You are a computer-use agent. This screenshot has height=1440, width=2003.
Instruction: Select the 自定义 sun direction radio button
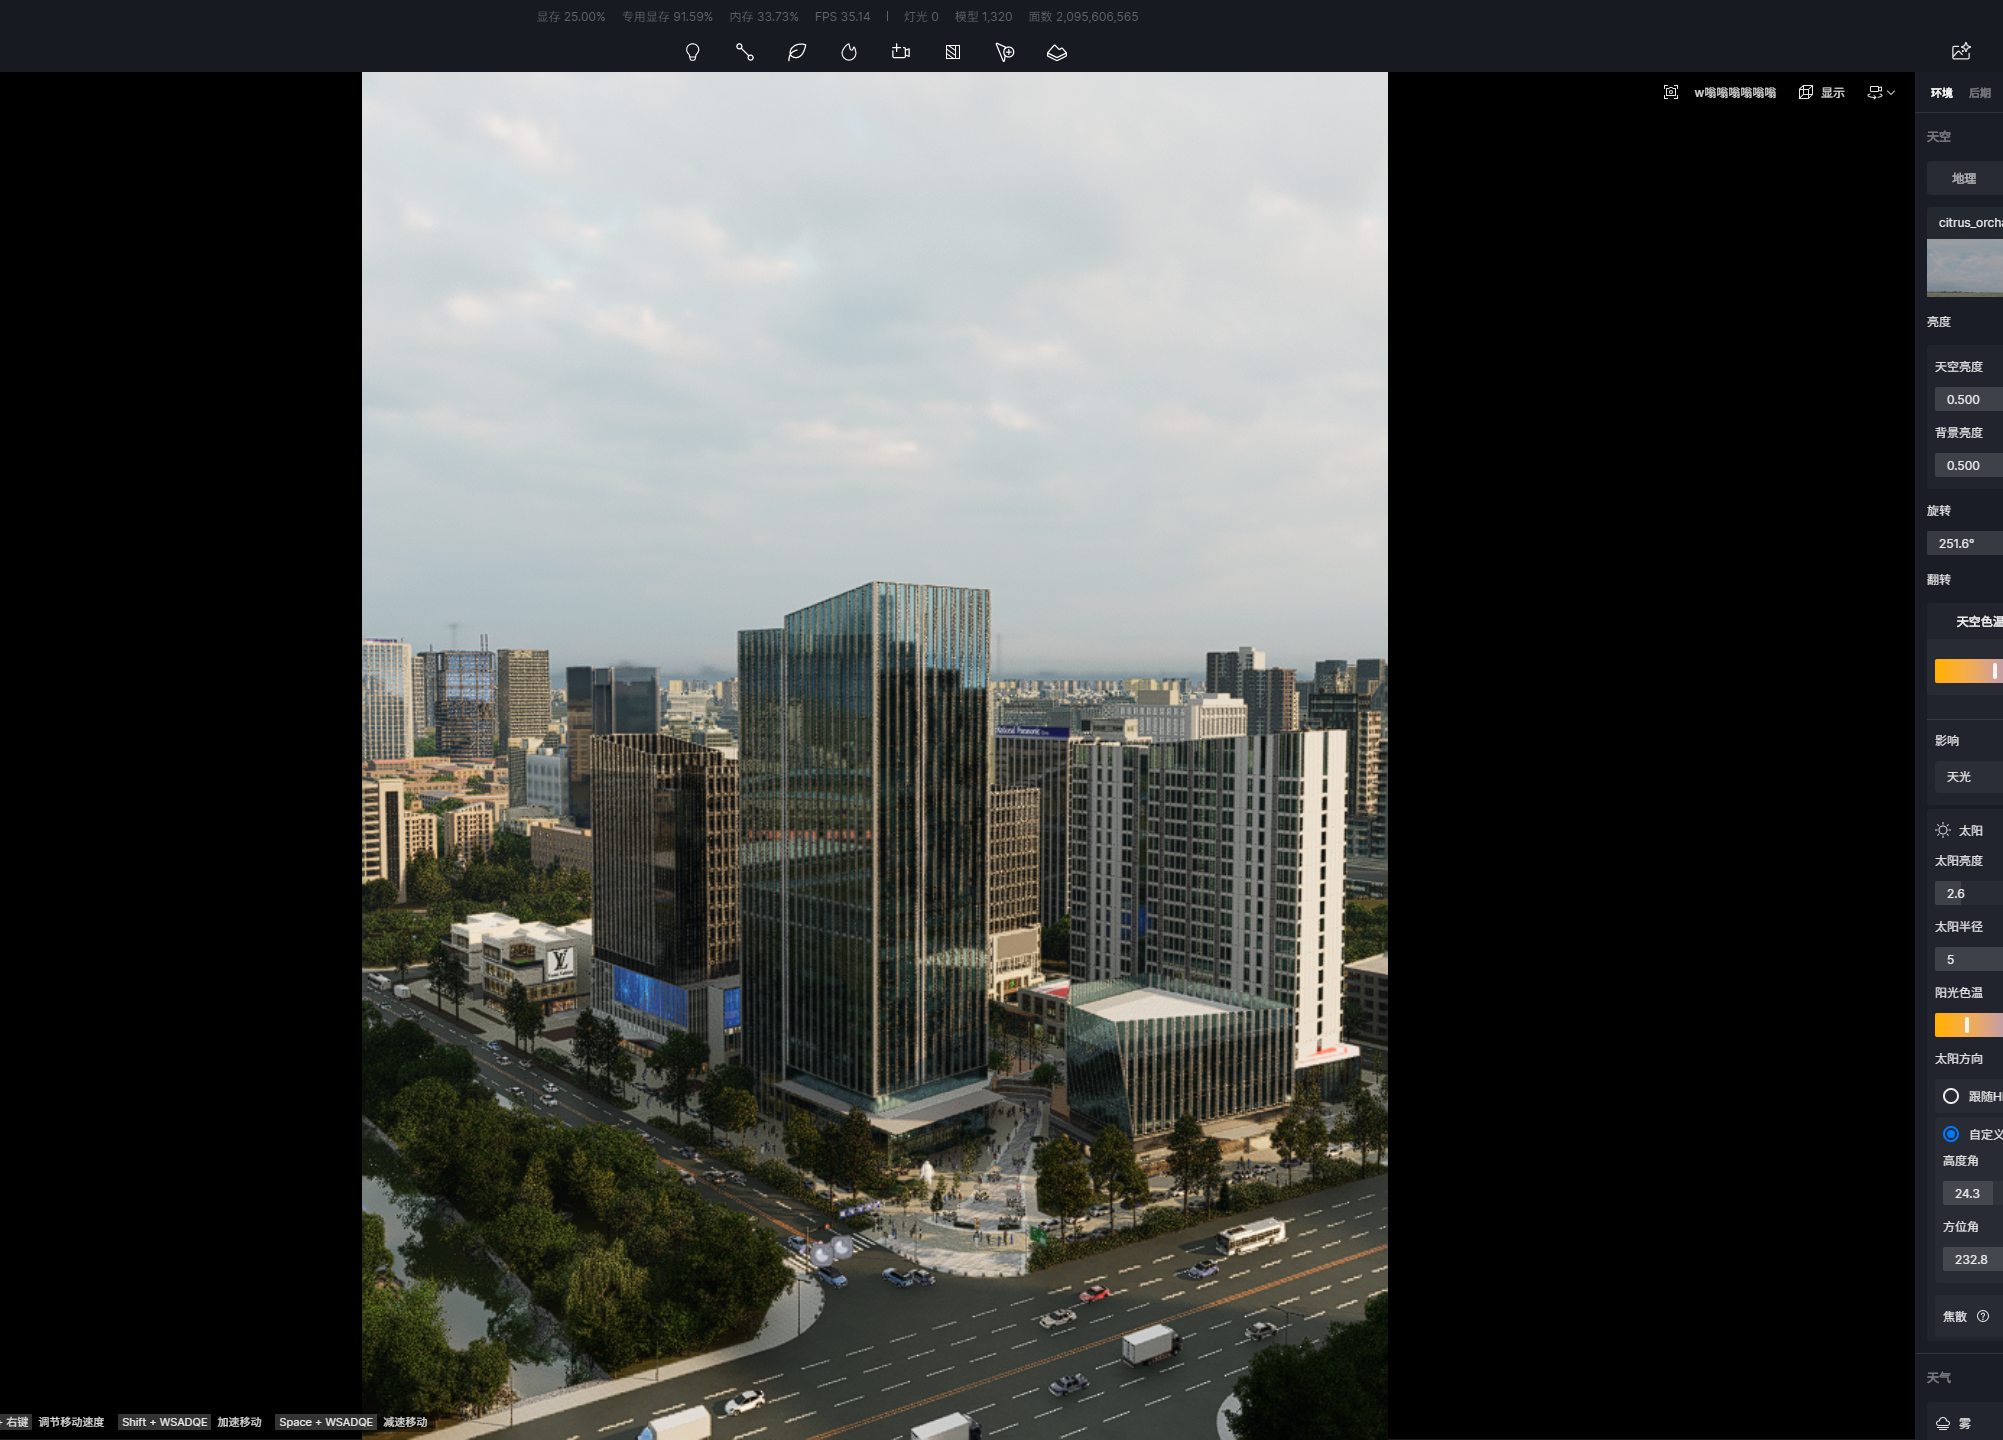pos(1951,1134)
